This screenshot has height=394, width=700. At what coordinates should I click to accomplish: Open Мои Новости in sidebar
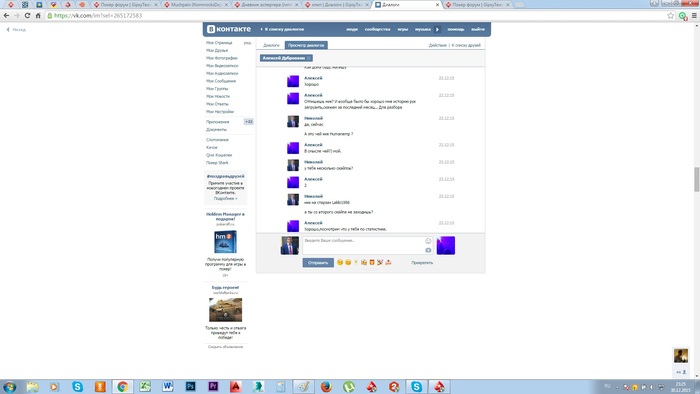[218, 96]
